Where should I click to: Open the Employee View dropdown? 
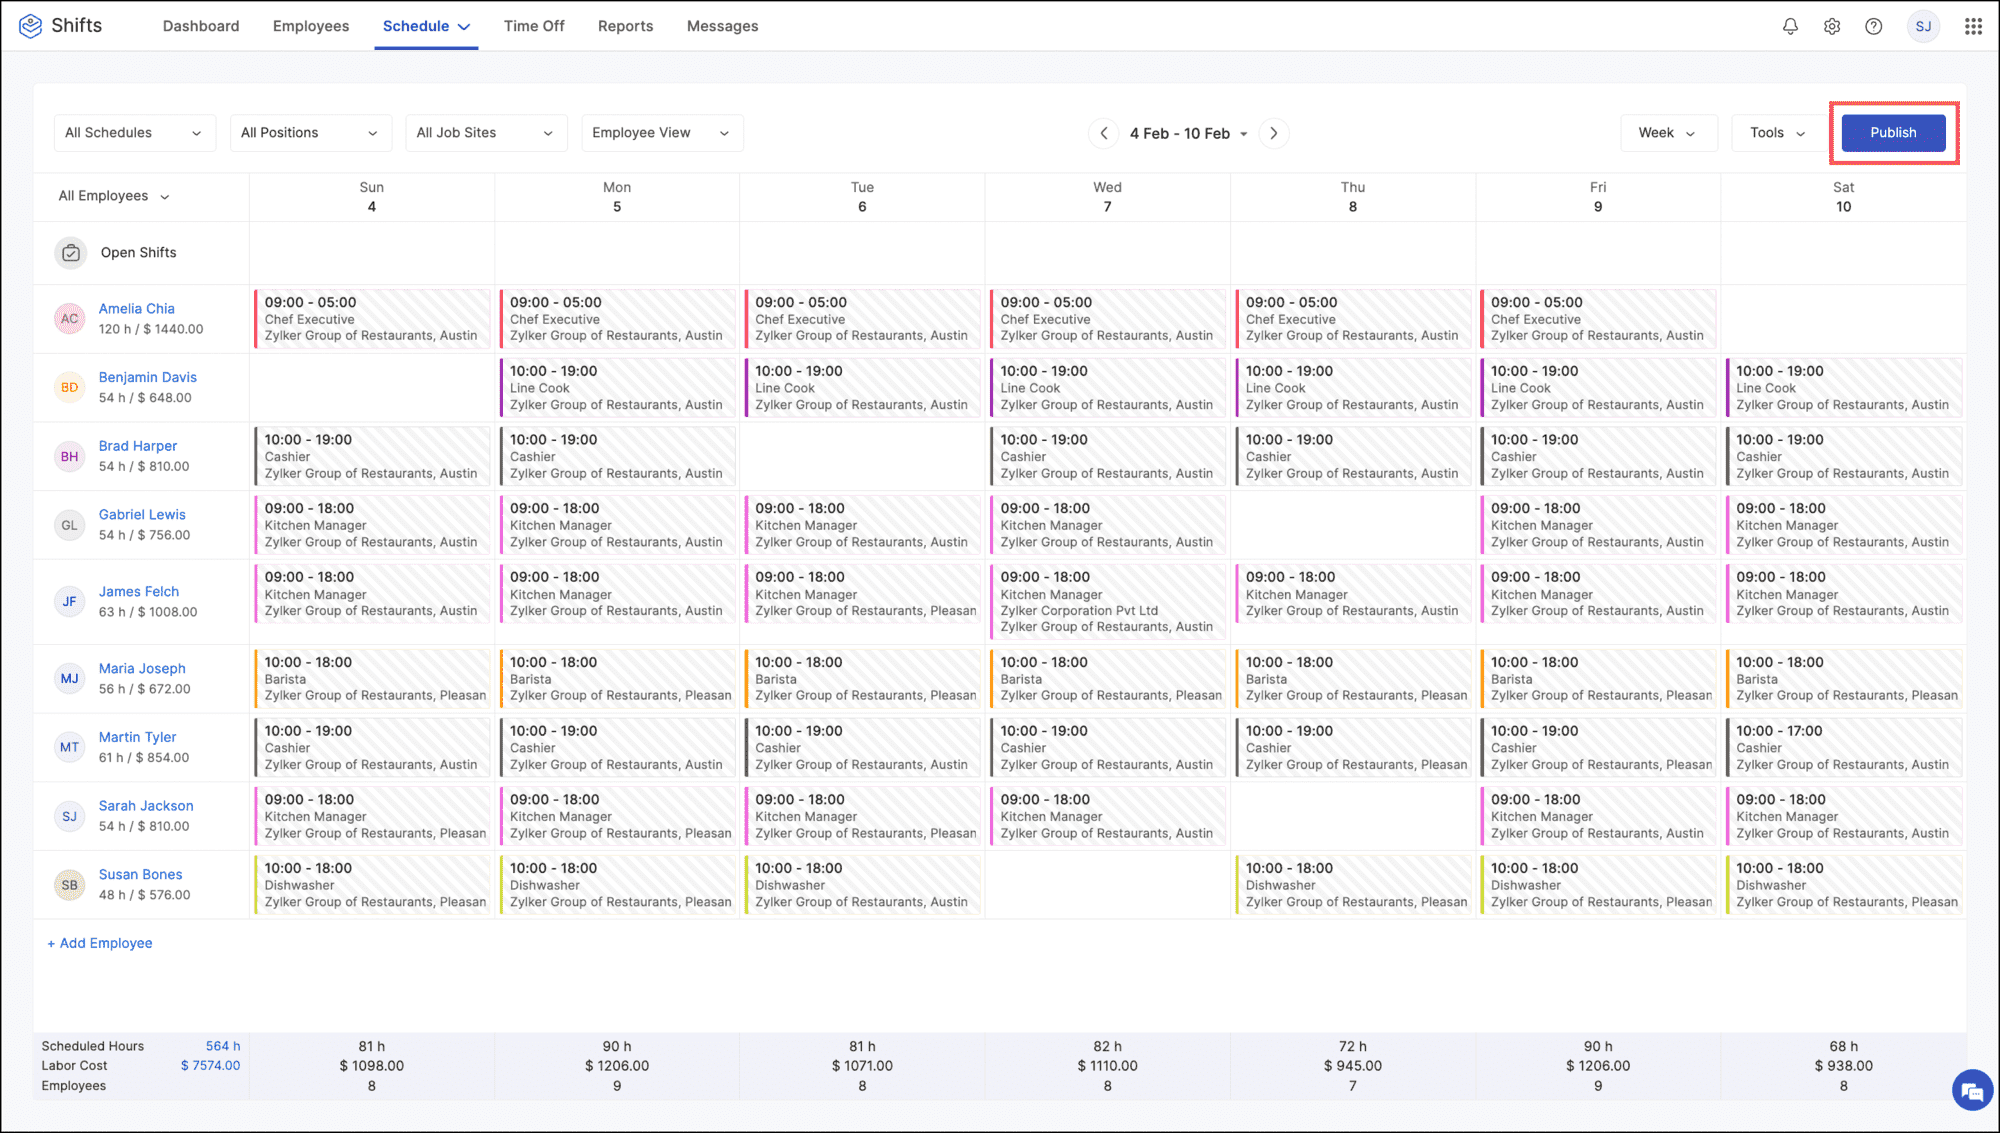coord(661,133)
